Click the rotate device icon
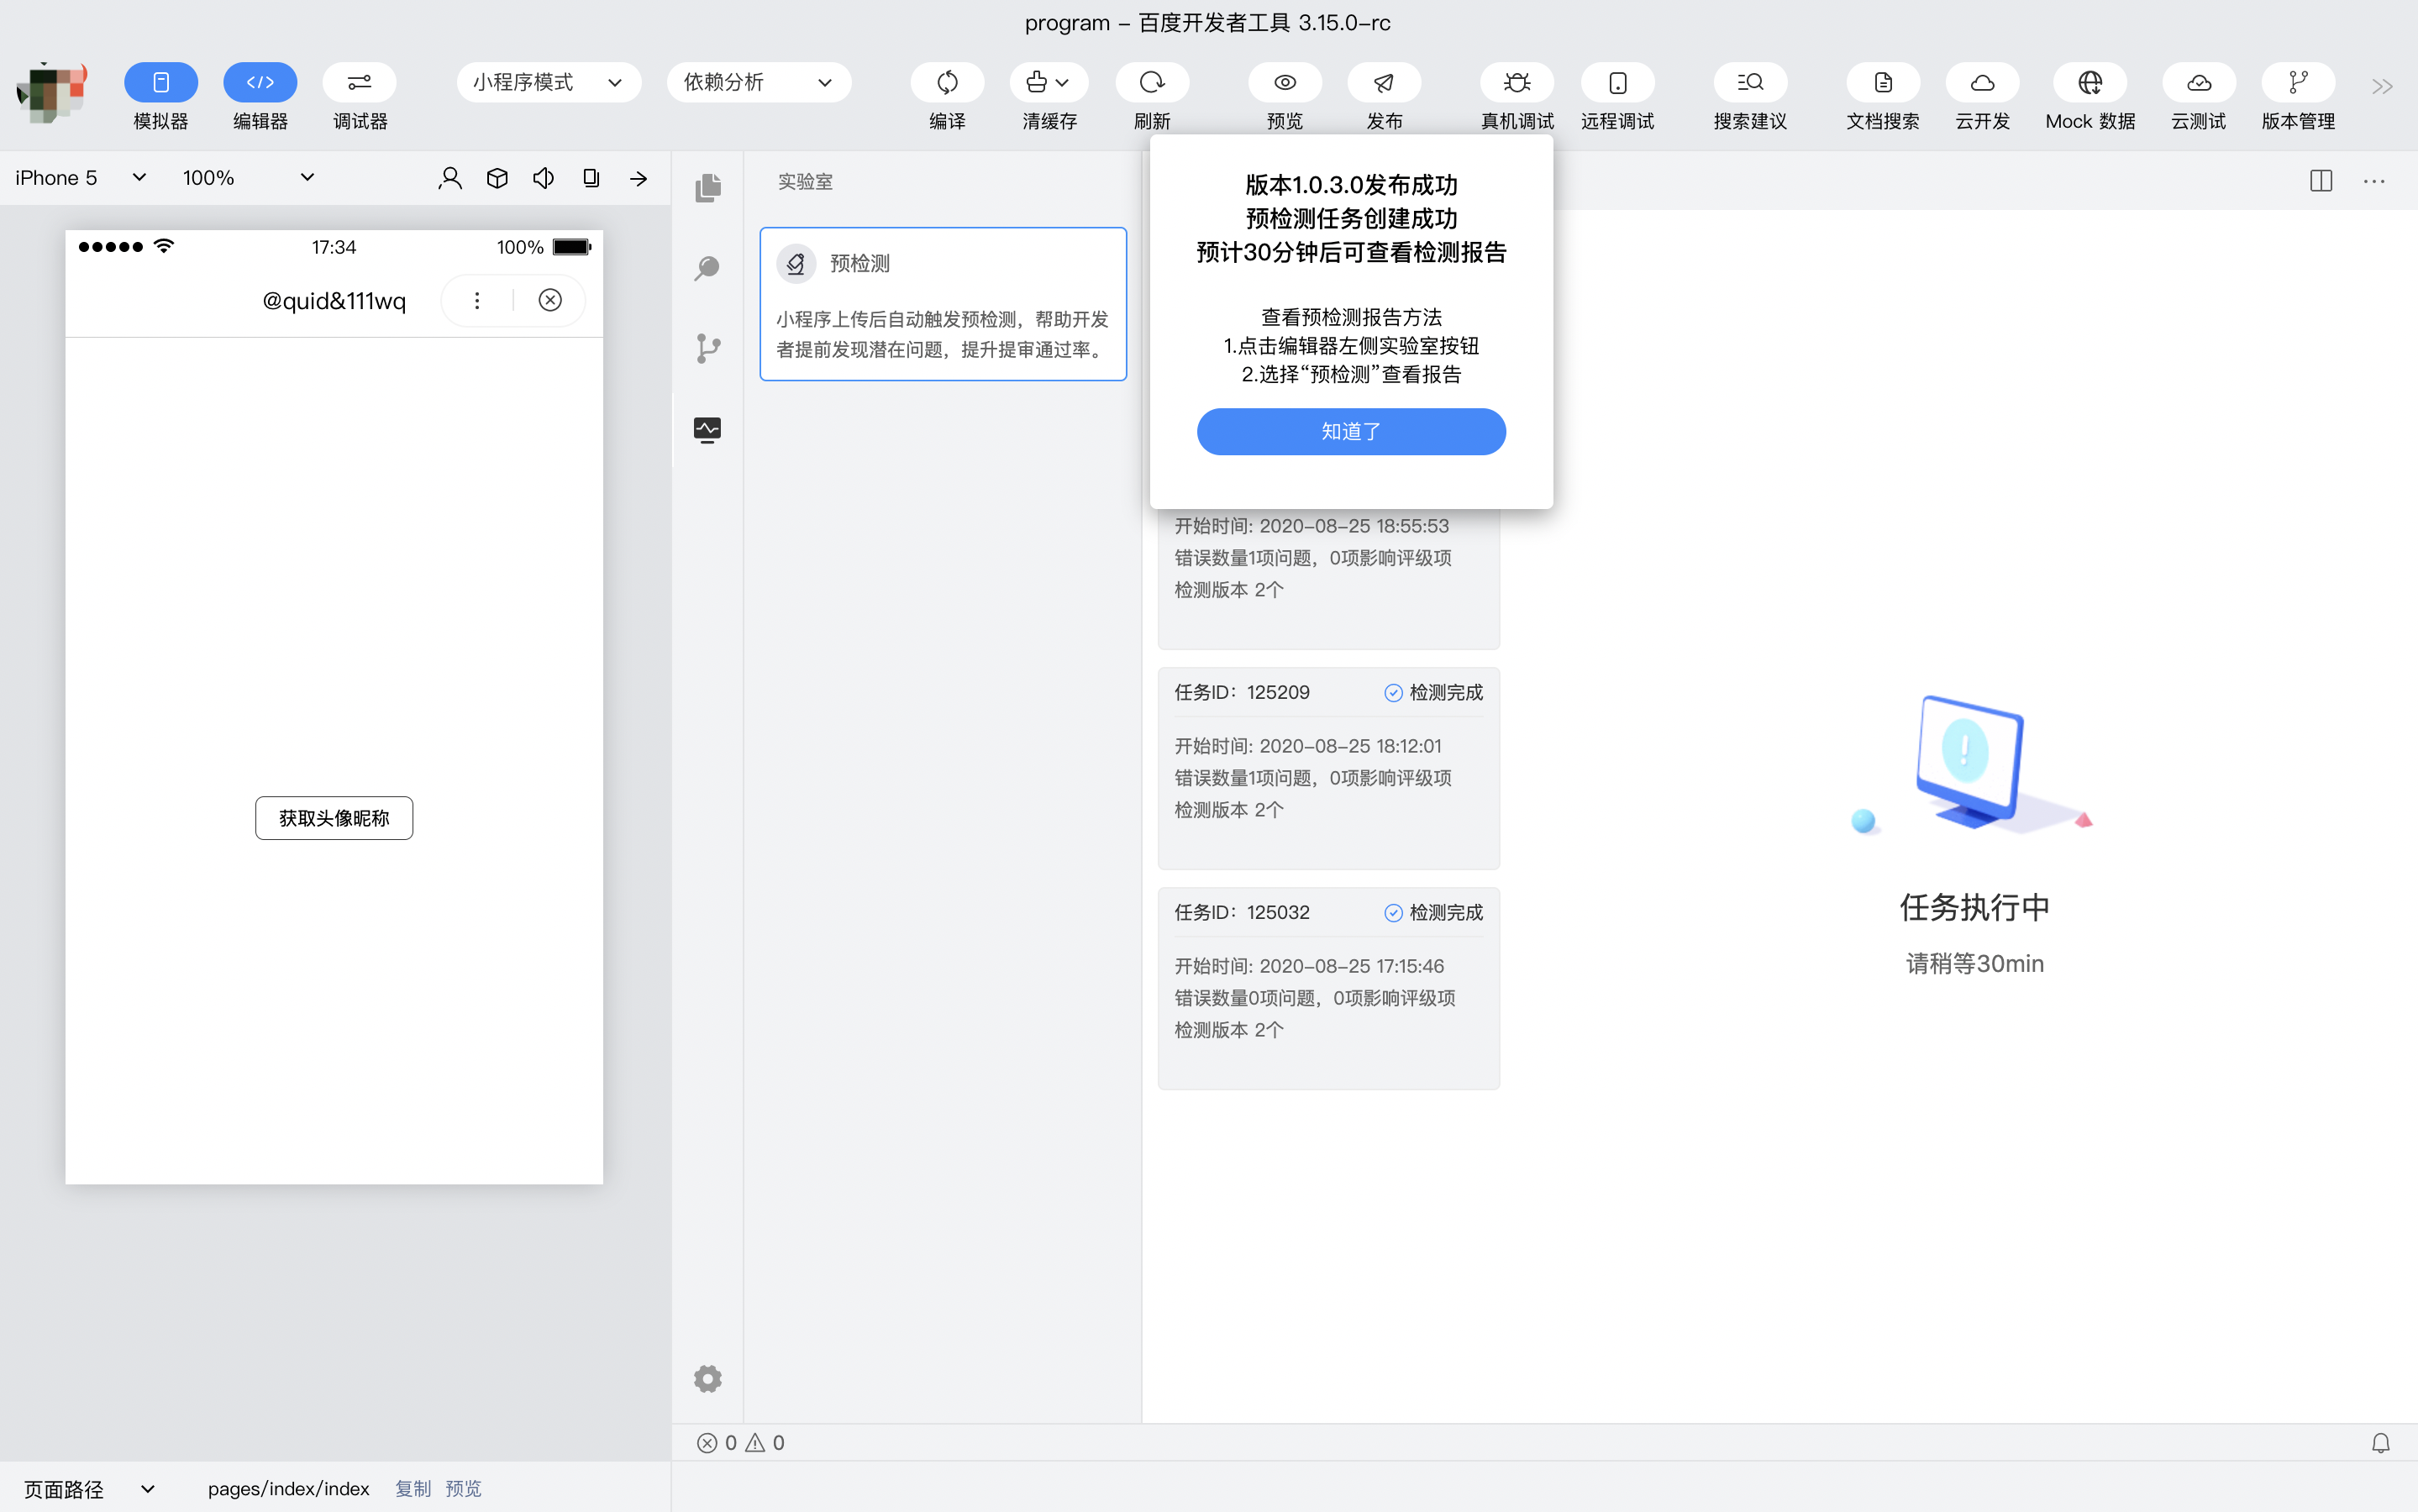 591,178
